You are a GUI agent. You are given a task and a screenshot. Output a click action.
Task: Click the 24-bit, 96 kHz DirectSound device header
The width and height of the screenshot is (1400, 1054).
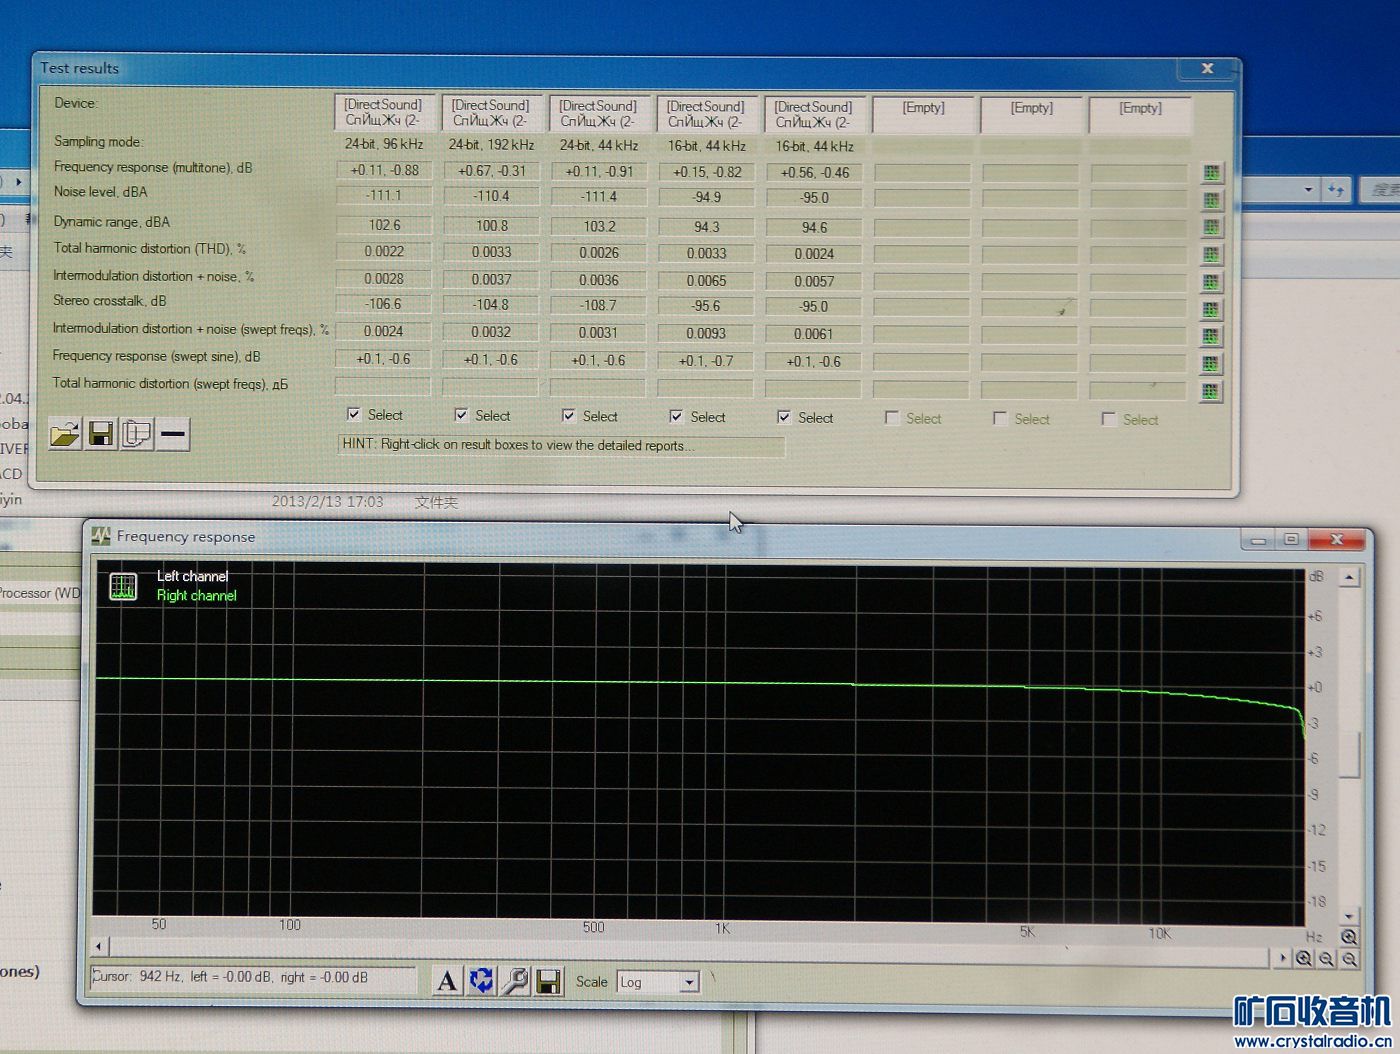tap(383, 112)
